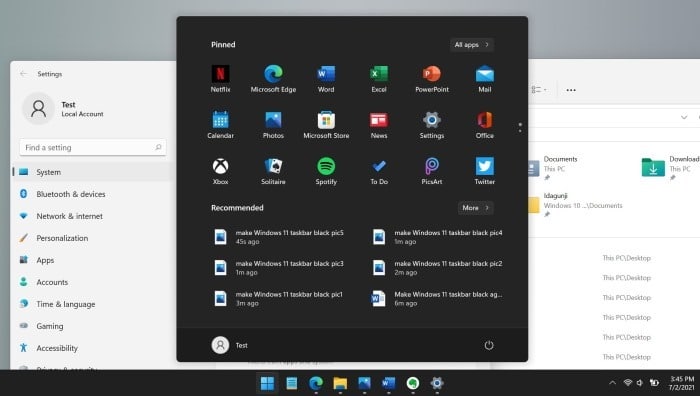The image size is (700, 396).
Task: Open the Mail app
Action: pyautogui.click(x=484, y=79)
